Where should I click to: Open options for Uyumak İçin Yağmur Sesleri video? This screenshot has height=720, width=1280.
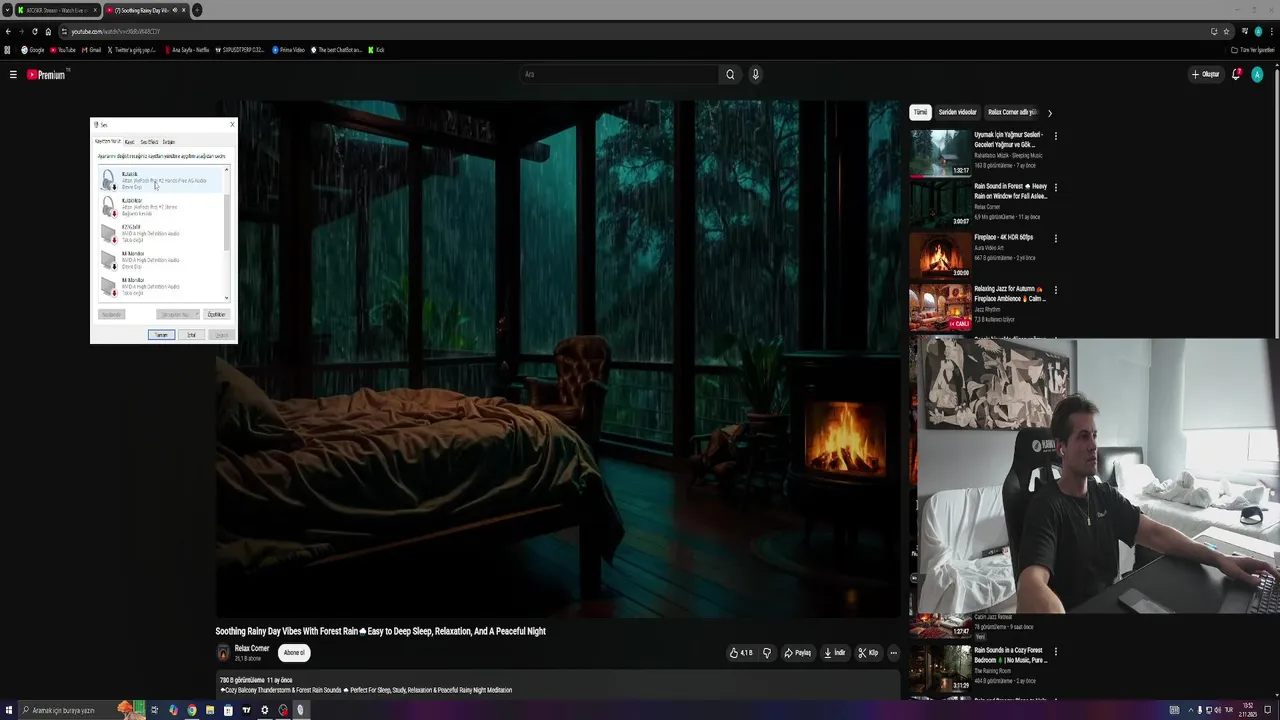pyautogui.click(x=1055, y=135)
